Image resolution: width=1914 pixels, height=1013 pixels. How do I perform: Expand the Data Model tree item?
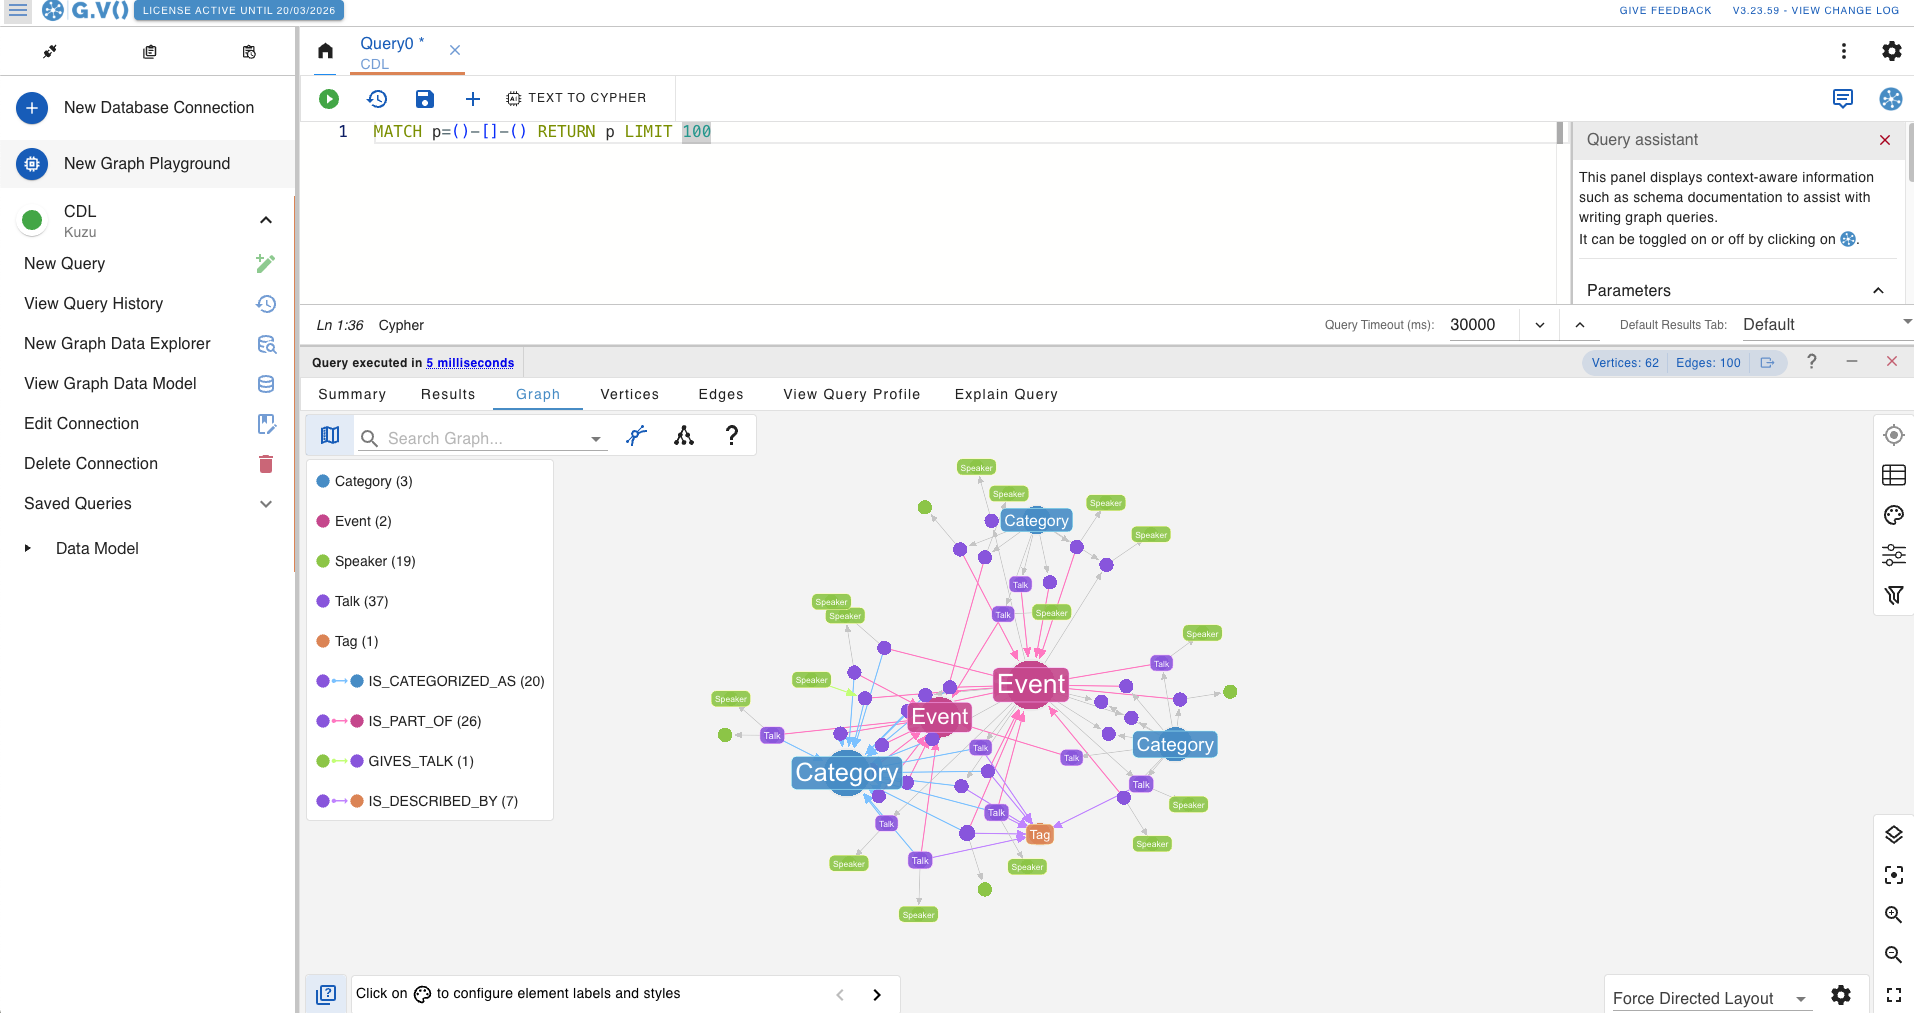click(28, 548)
